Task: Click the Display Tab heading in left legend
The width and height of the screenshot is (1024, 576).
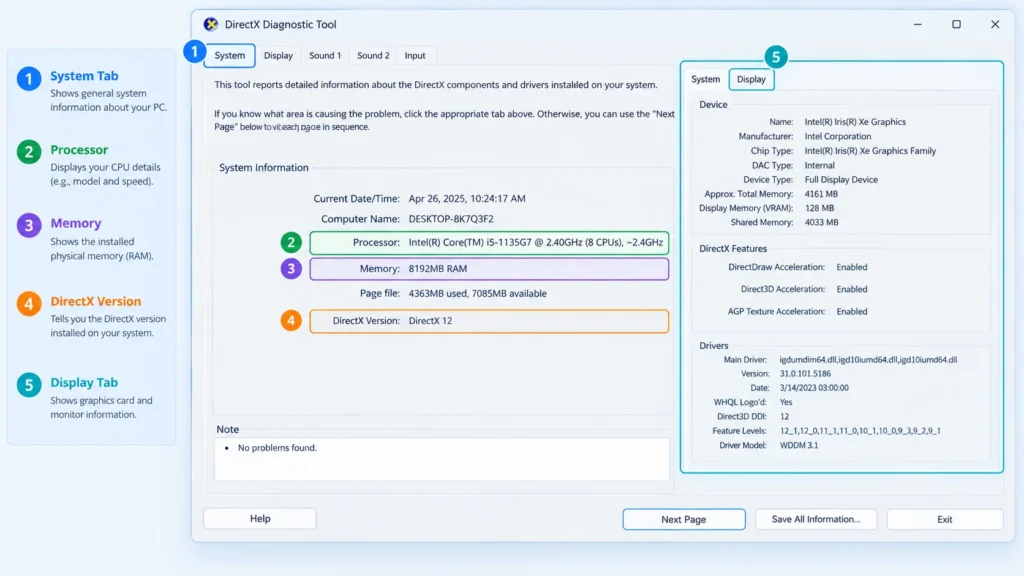Action: tap(84, 382)
